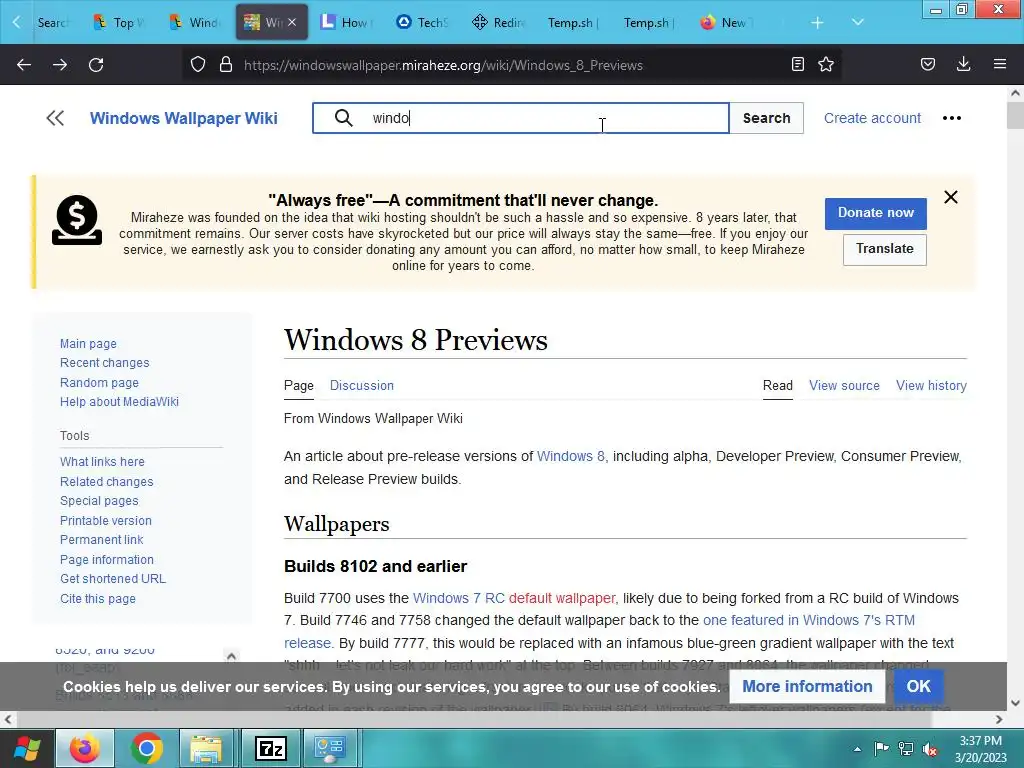The image size is (1024, 768).
Task: Open the Firefox downloads icon
Action: [963, 65]
